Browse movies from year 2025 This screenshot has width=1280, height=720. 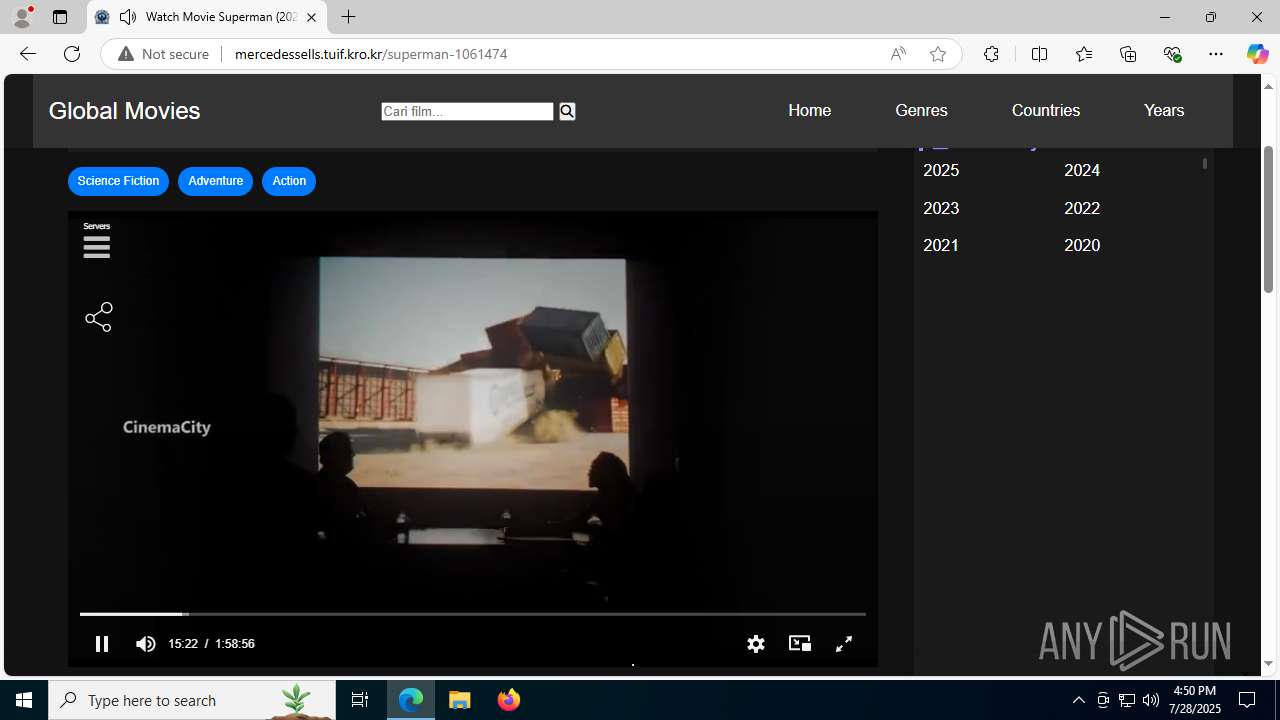point(941,171)
